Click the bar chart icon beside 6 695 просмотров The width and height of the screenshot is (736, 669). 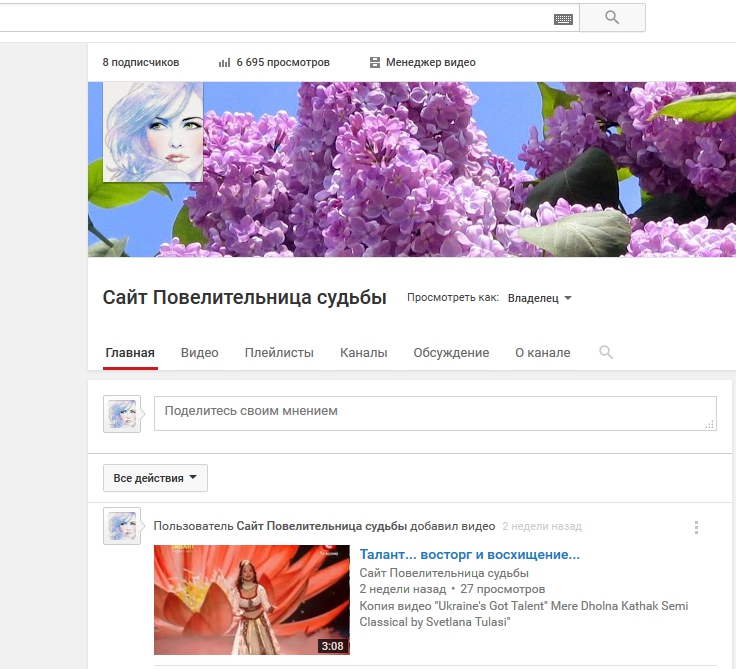[x=224, y=63]
